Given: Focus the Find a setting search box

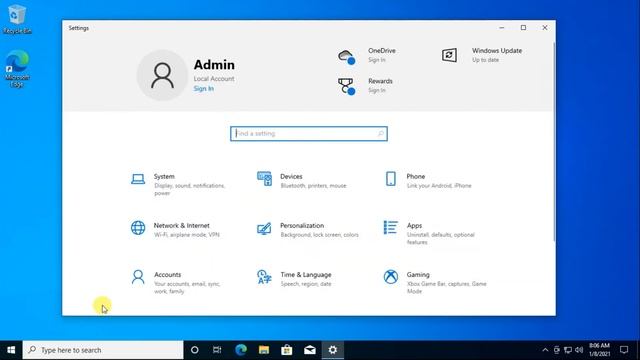Looking at the screenshot, I should pos(309,133).
